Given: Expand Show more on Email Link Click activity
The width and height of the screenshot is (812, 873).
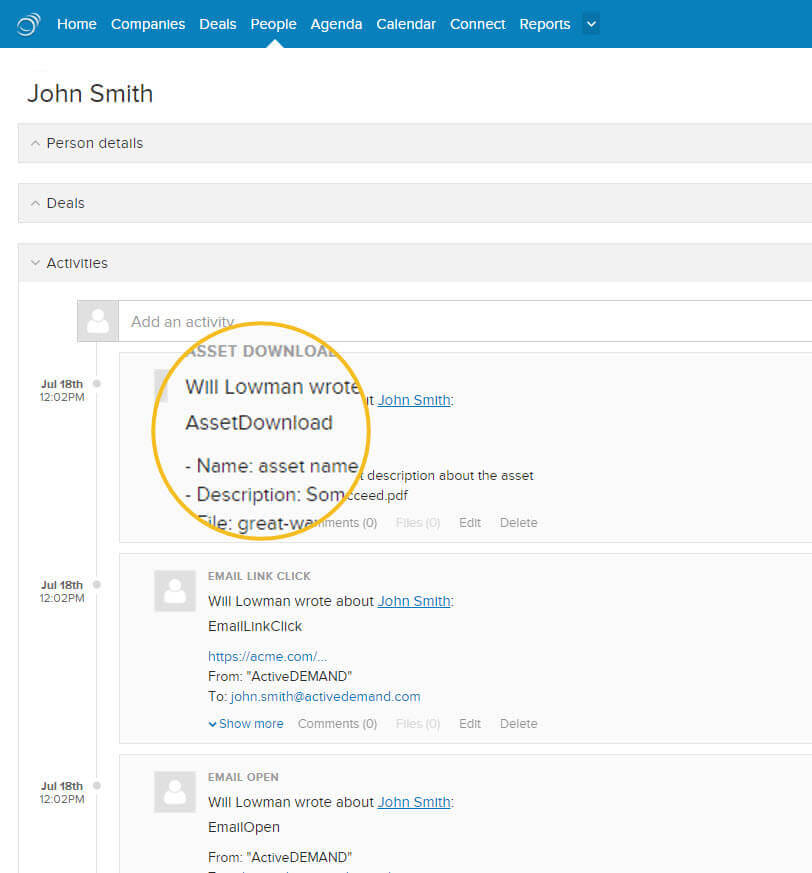Looking at the screenshot, I should [x=246, y=724].
